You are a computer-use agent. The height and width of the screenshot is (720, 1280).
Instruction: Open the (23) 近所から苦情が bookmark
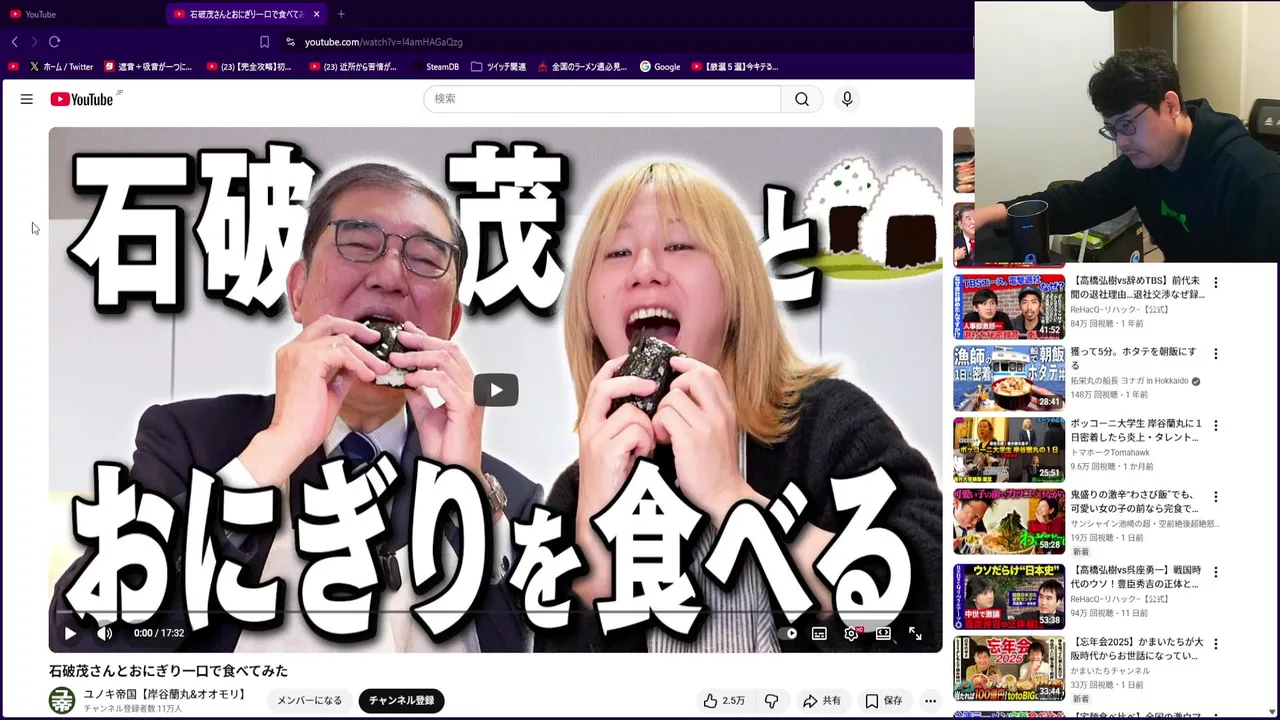point(353,67)
